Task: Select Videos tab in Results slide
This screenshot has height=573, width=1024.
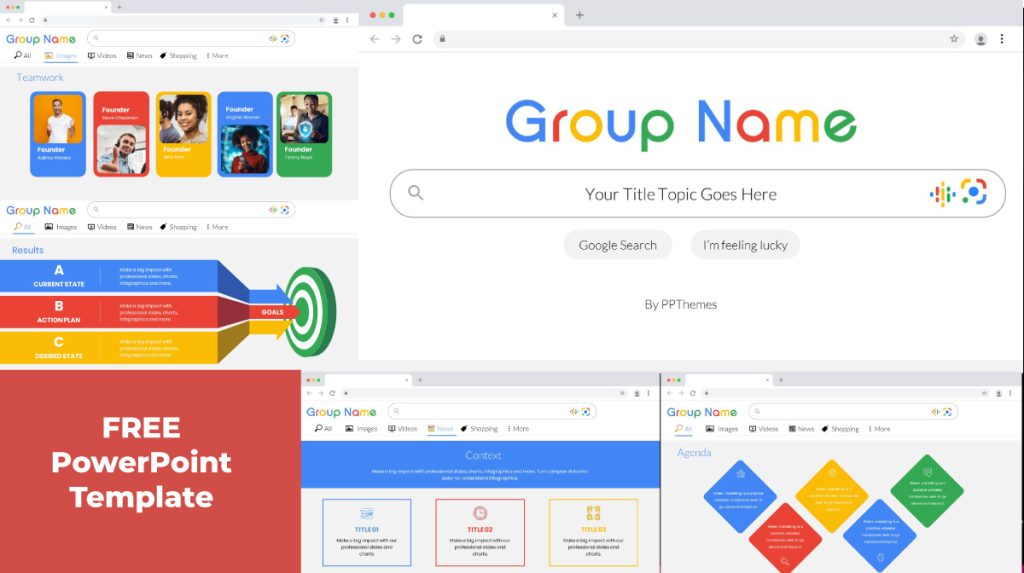Action: [x=102, y=227]
